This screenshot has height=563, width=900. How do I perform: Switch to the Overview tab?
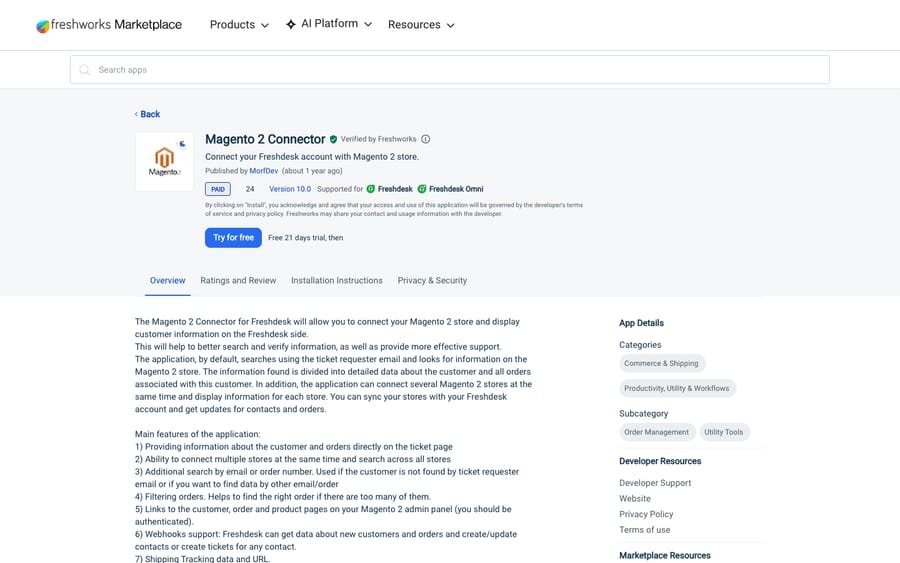click(x=168, y=281)
